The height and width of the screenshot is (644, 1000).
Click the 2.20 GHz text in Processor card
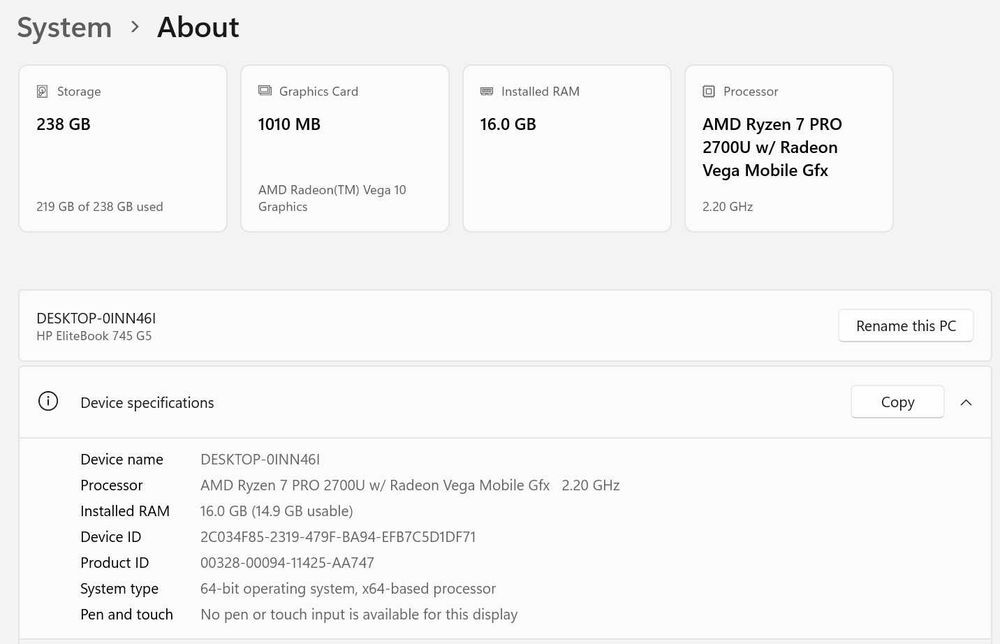(x=728, y=207)
